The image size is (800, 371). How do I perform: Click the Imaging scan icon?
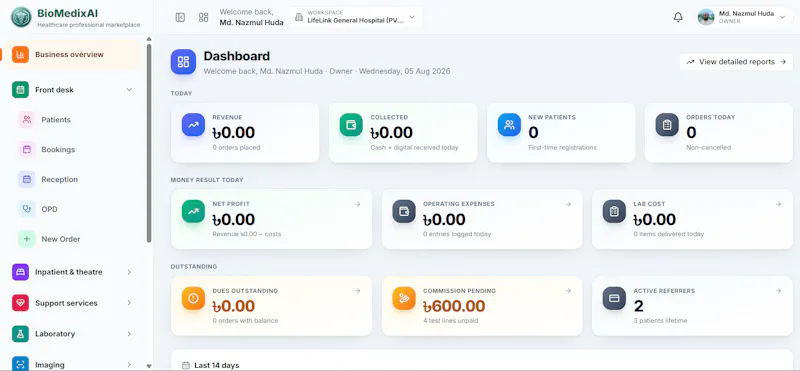tap(20, 364)
